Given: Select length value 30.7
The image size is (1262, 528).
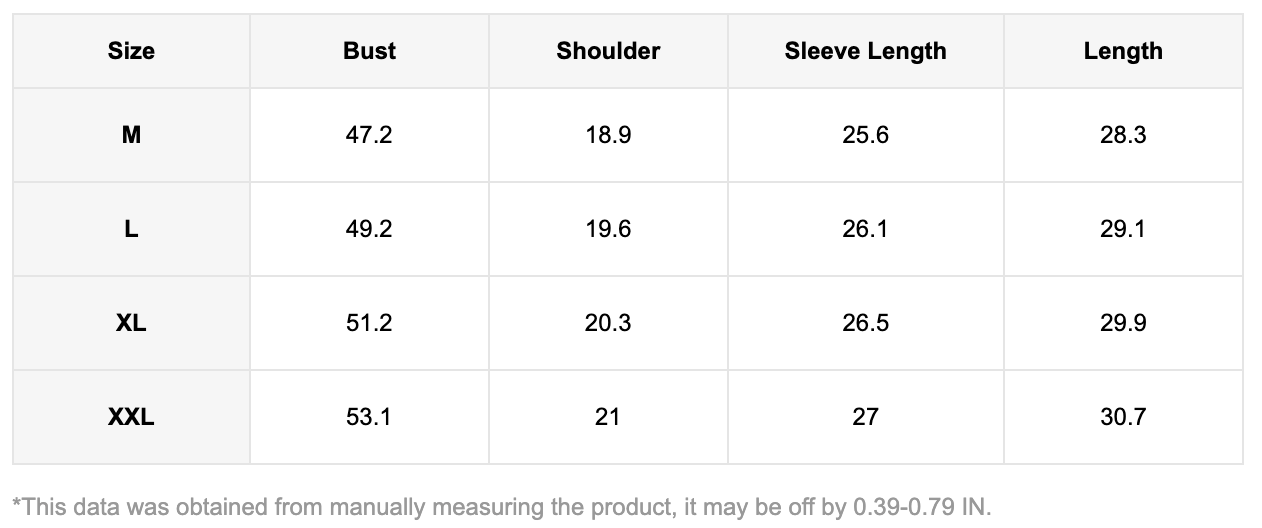Looking at the screenshot, I should tap(1123, 417).
